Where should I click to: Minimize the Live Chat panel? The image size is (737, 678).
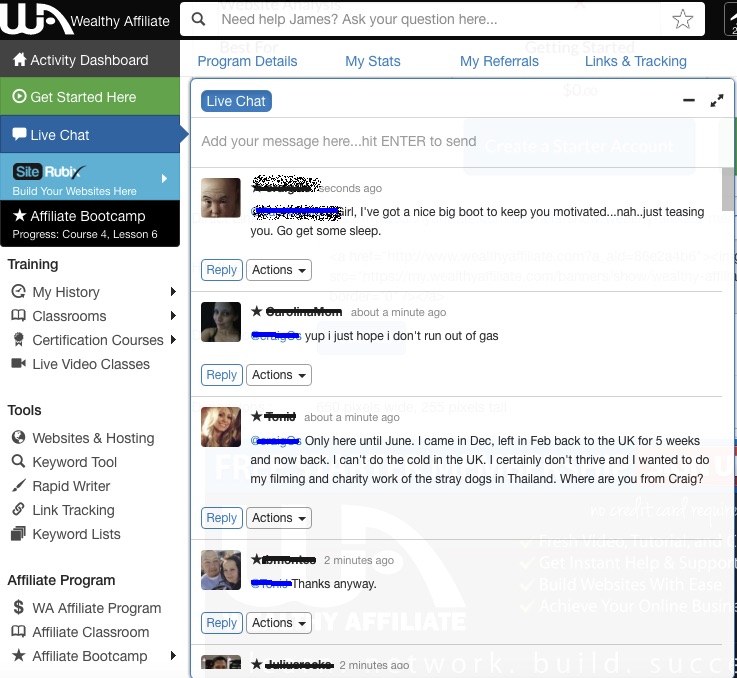[689, 100]
